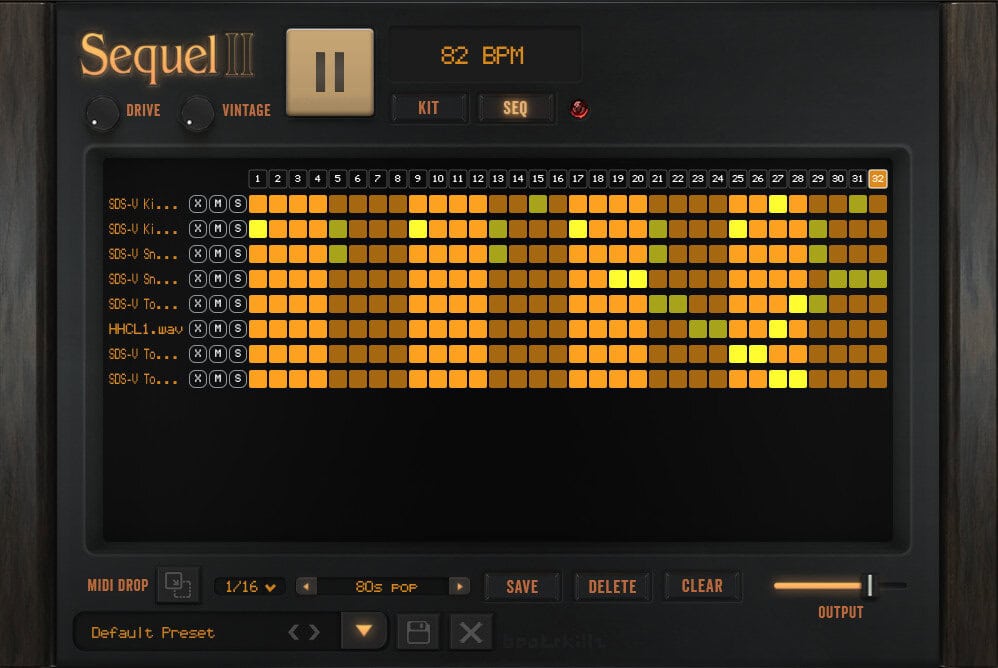This screenshot has width=998, height=668.
Task: Click the SAVE button
Action: [522, 586]
